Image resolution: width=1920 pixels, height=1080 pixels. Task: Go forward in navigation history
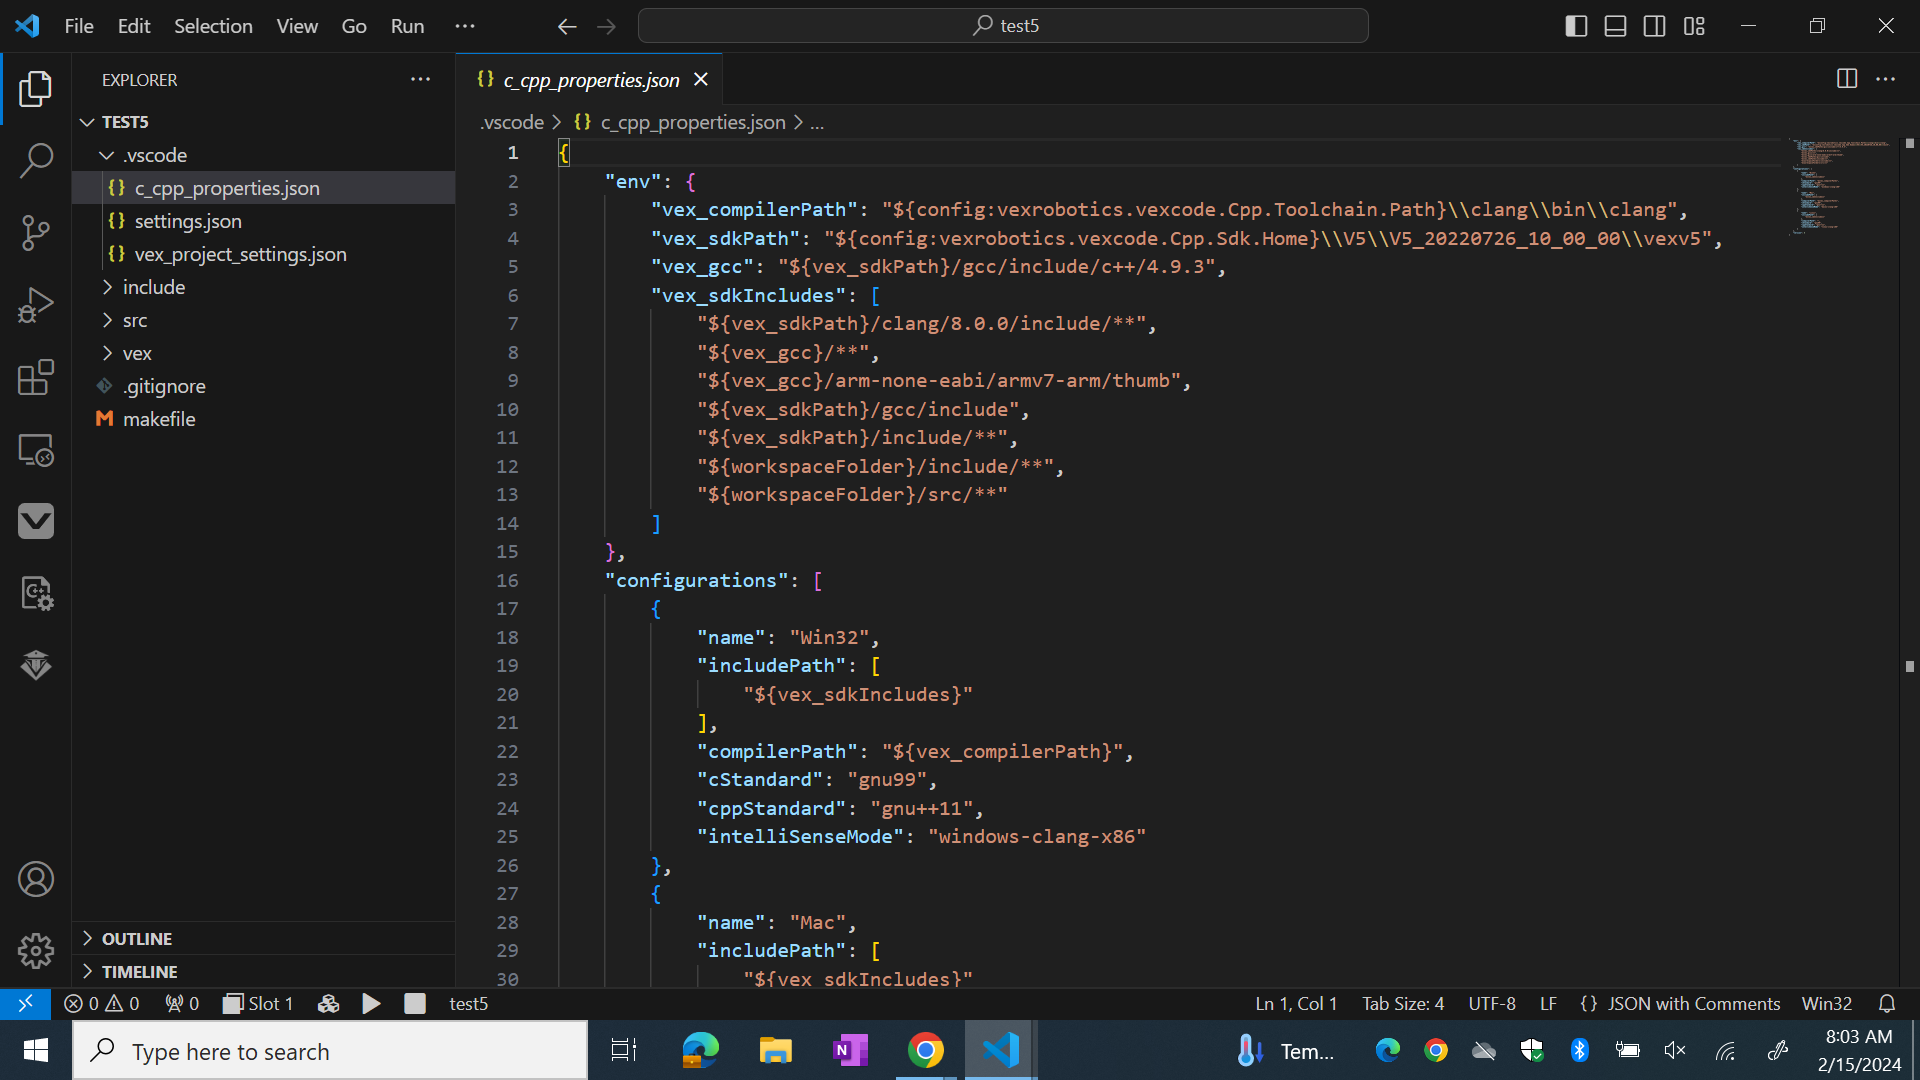pyautogui.click(x=606, y=26)
